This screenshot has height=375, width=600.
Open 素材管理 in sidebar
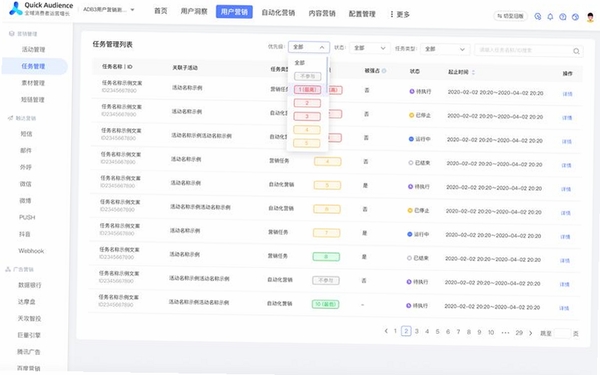pyautogui.click(x=33, y=83)
